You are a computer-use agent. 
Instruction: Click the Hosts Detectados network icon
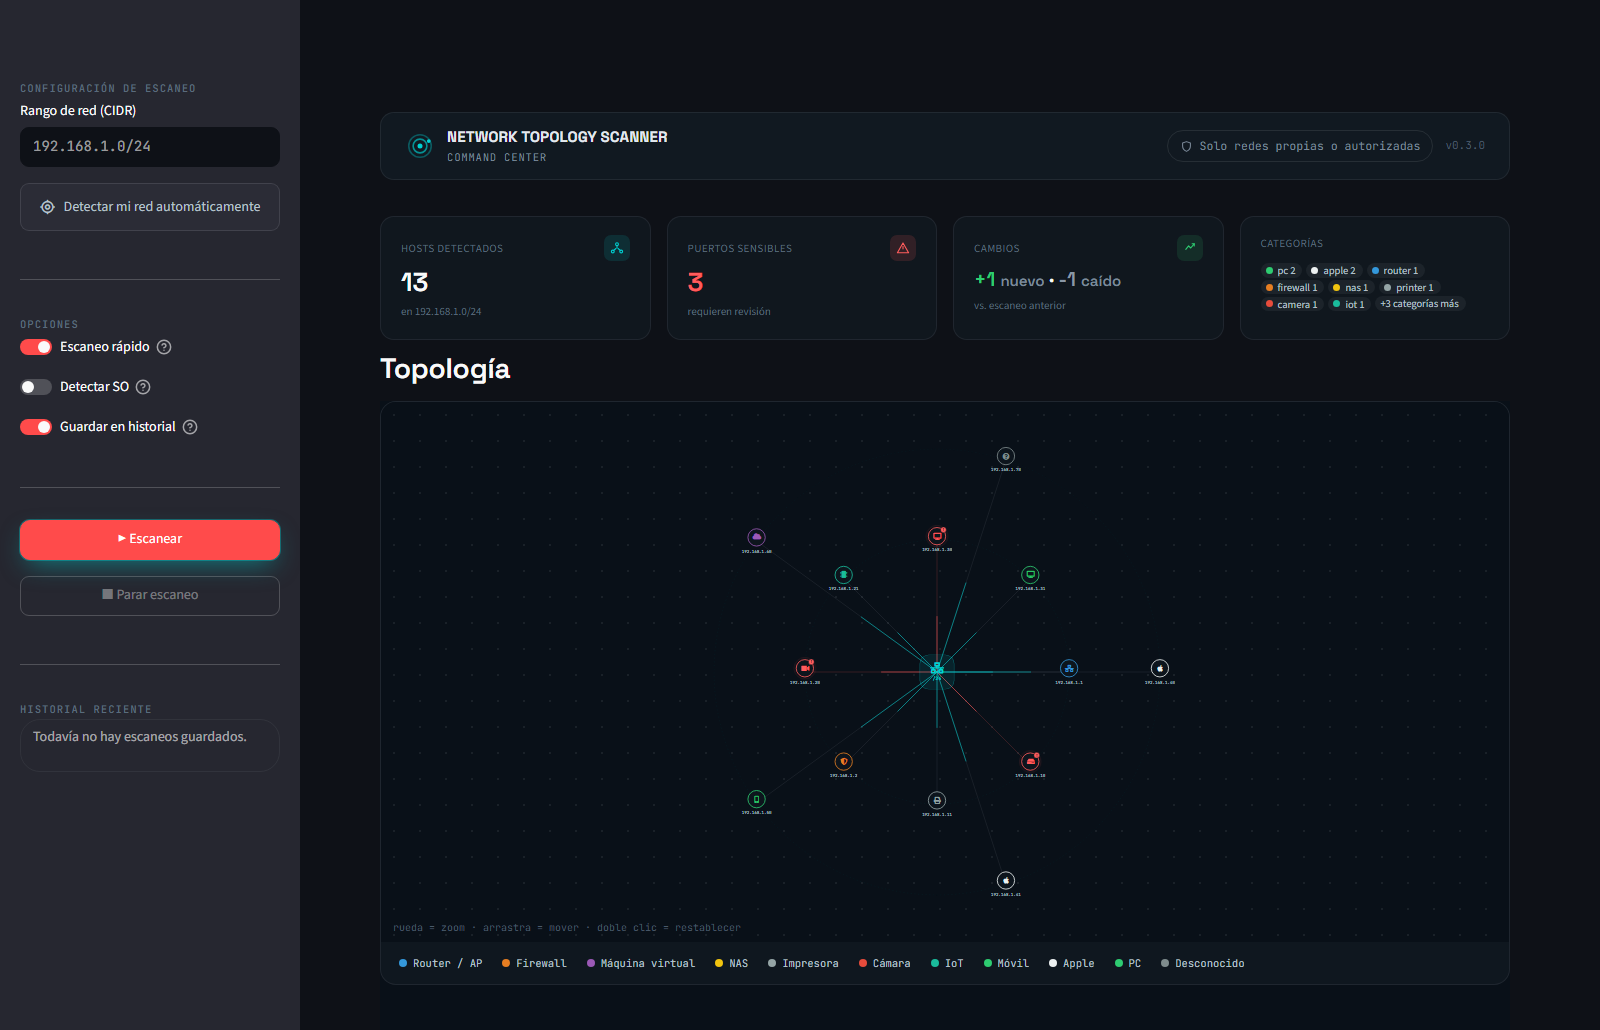(x=617, y=248)
